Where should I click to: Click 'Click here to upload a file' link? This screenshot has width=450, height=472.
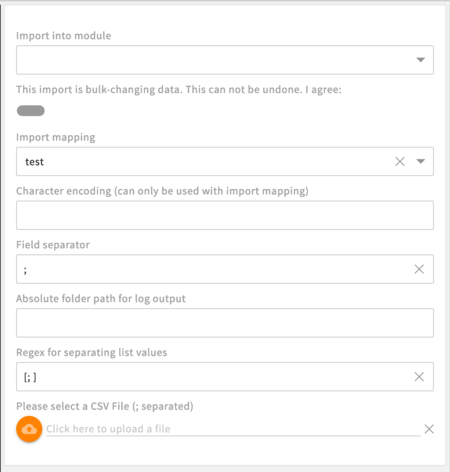[108, 429]
